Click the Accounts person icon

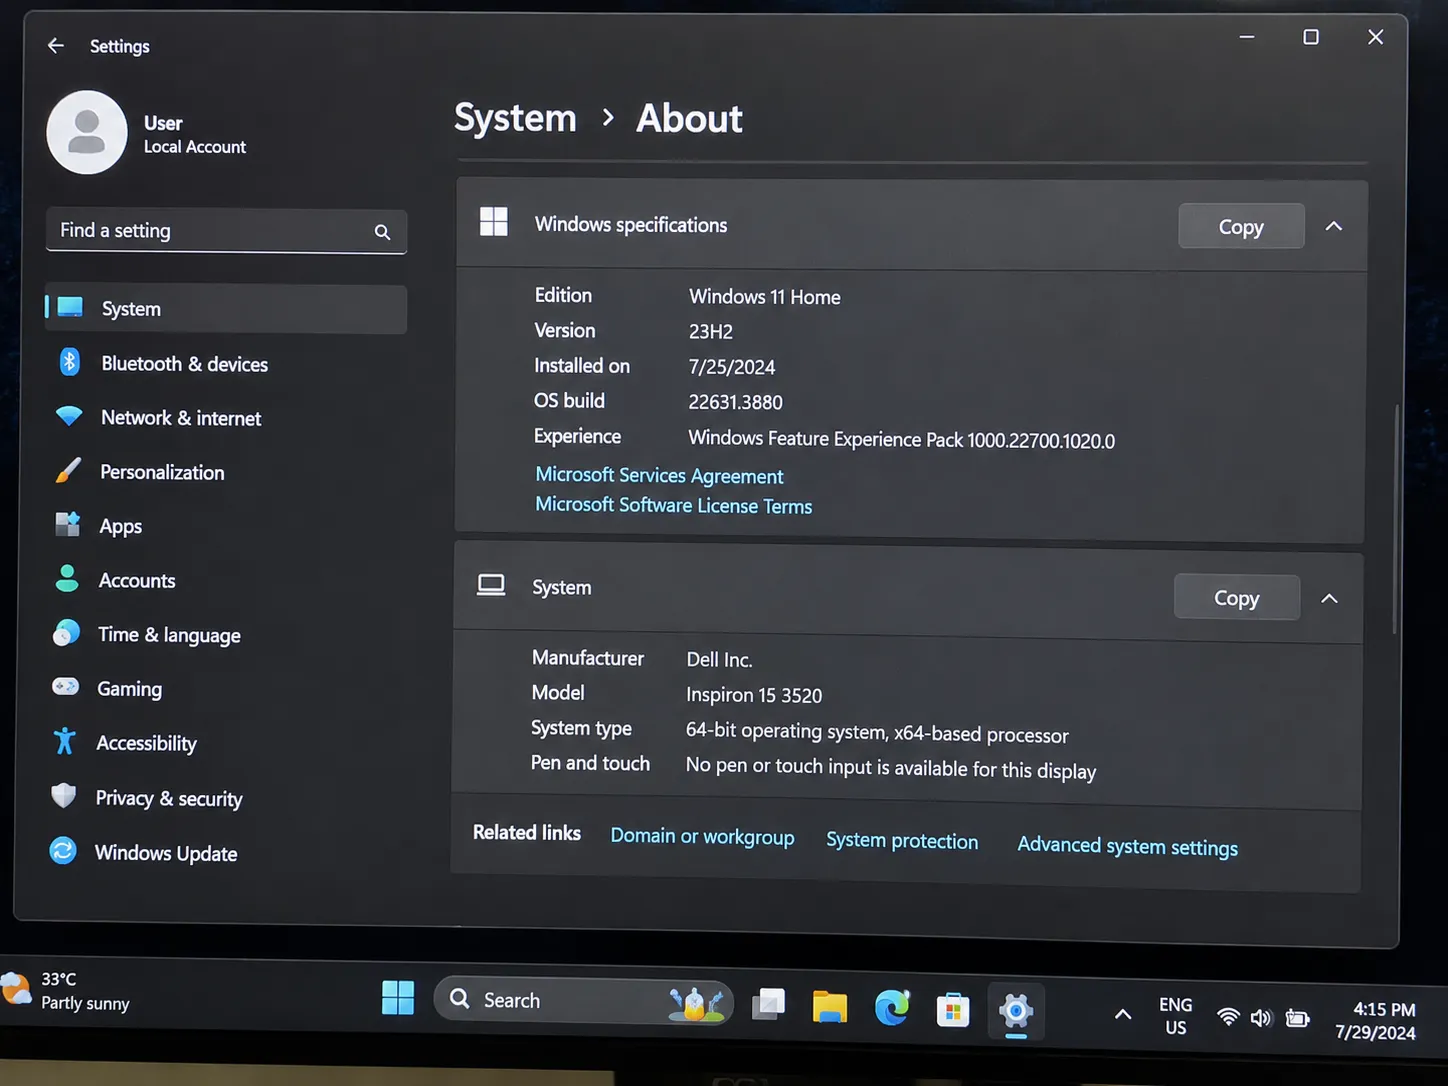click(67, 578)
